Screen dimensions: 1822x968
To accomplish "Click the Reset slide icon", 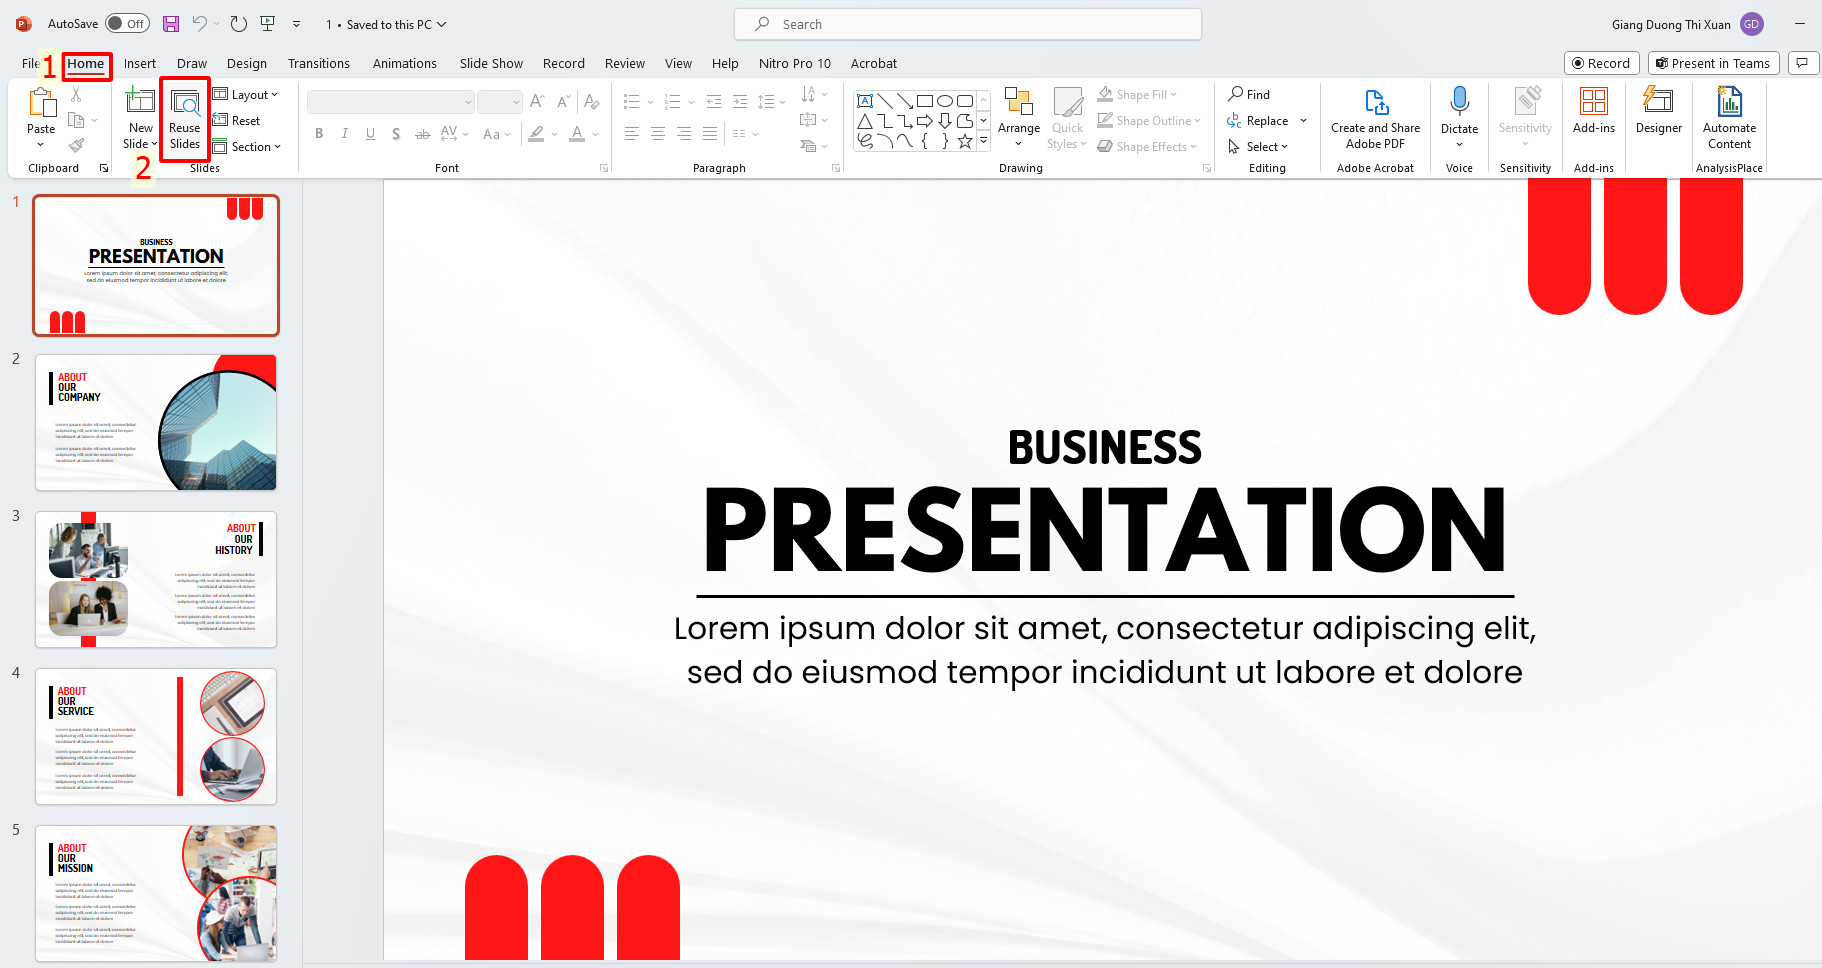I will click(x=220, y=120).
